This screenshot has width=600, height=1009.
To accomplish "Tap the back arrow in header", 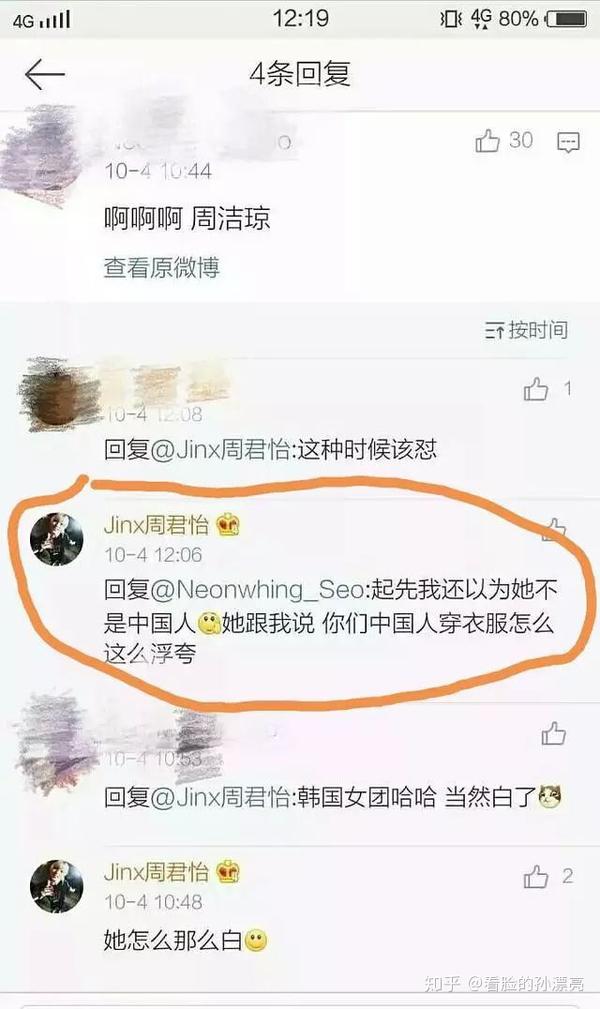I will (44, 75).
